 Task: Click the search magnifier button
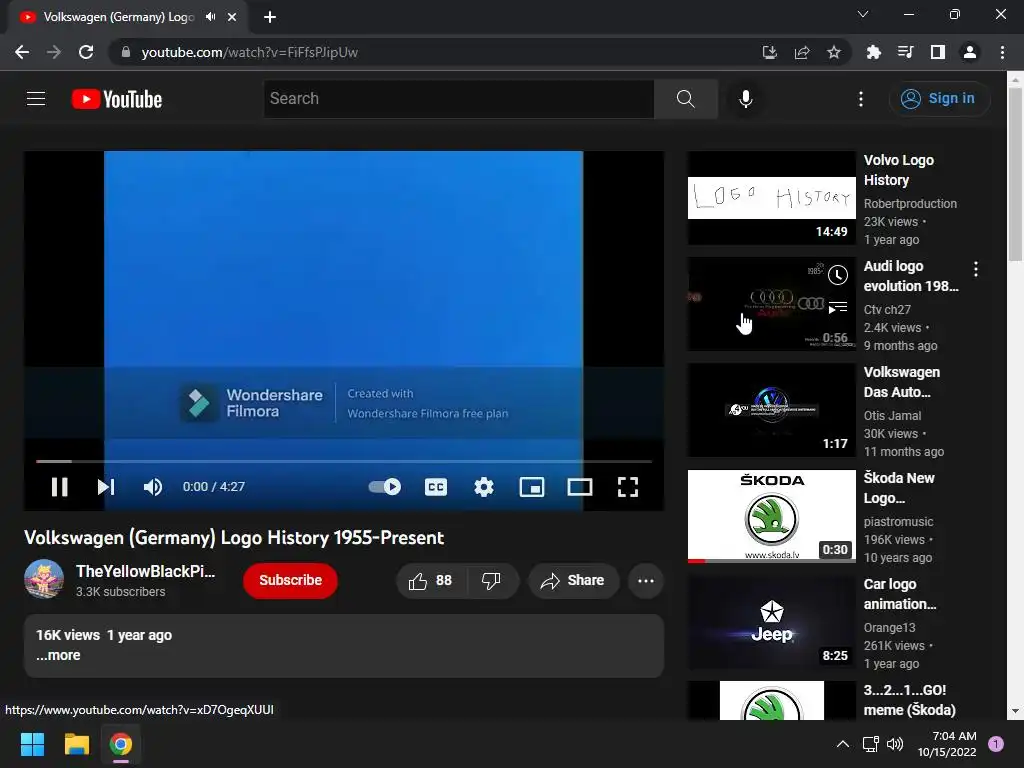685,99
